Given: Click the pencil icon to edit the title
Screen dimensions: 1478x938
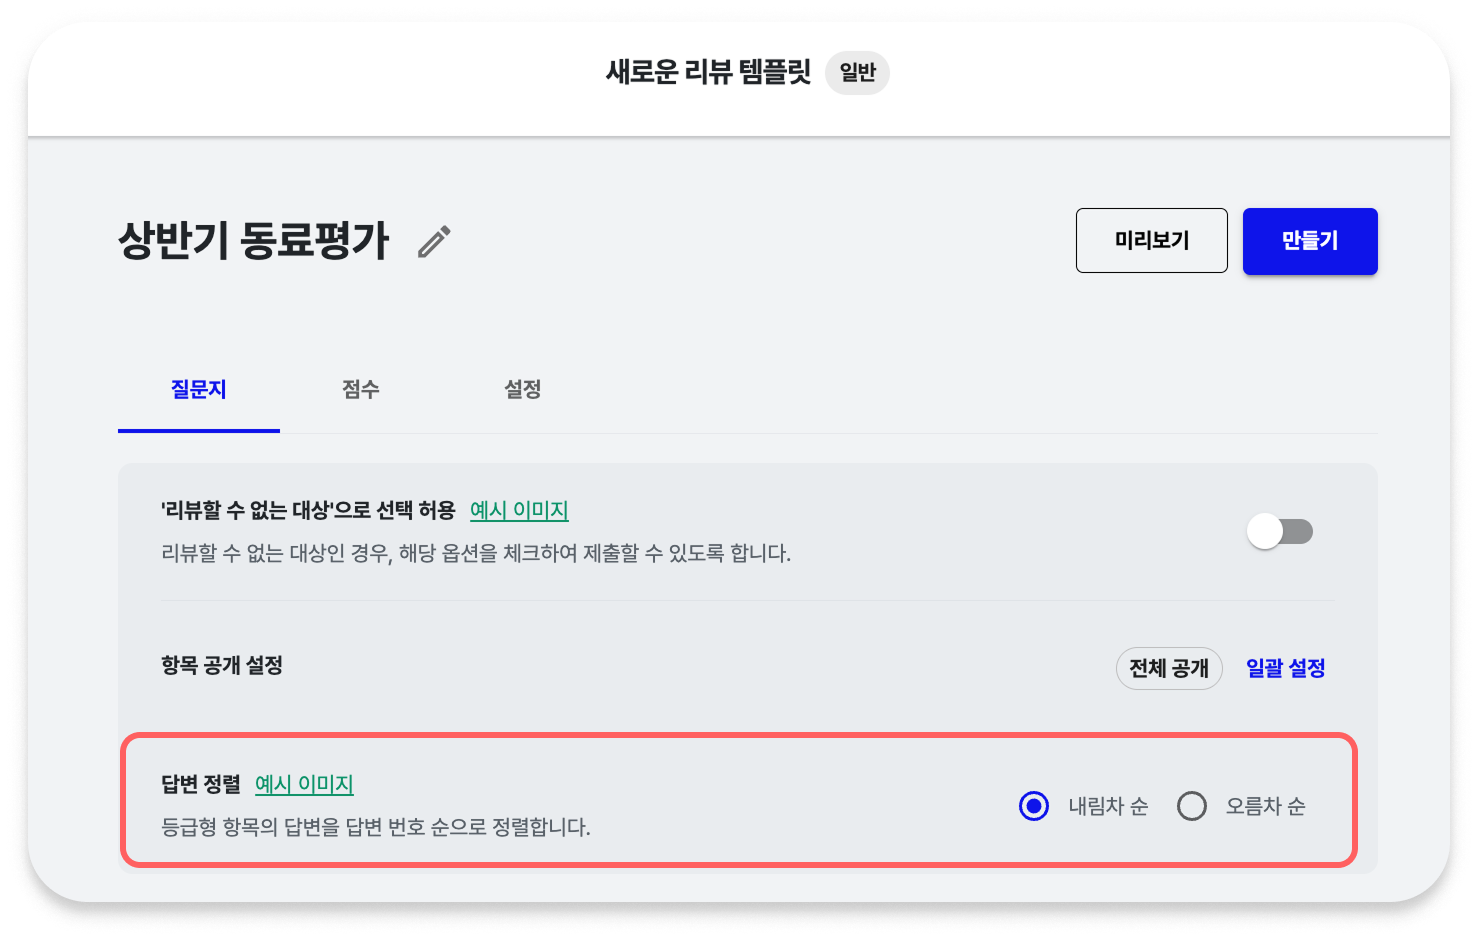Looking at the screenshot, I should tap(434, 241).
